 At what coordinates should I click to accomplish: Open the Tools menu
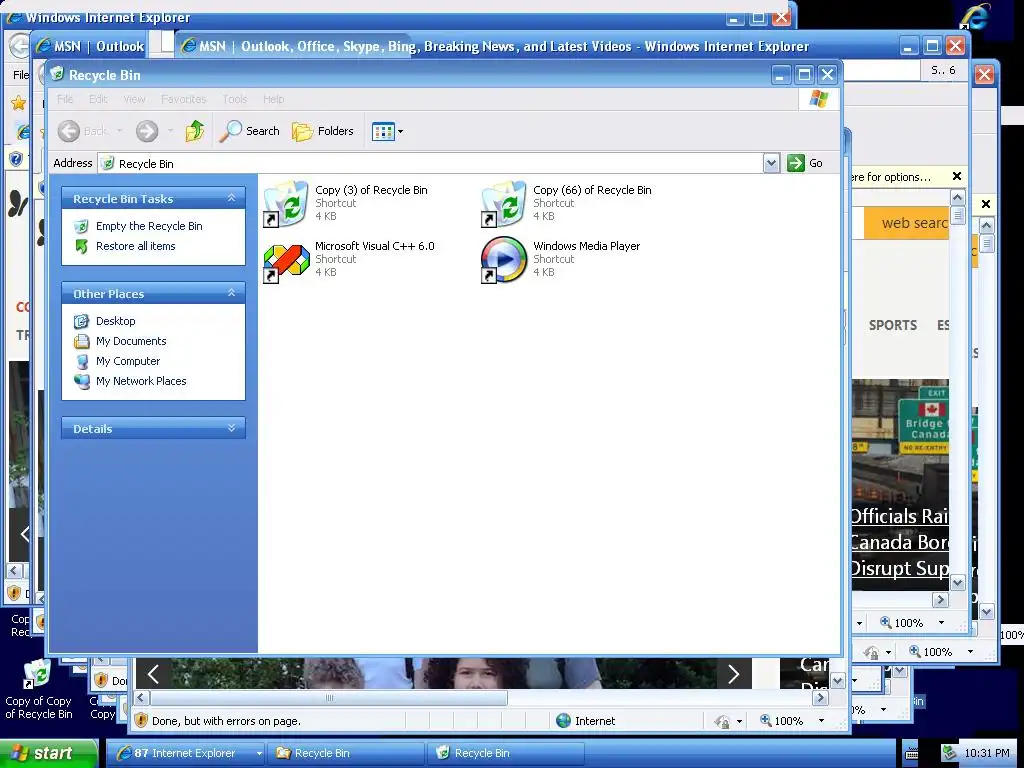pyautogui.click(x=234, y=99)
